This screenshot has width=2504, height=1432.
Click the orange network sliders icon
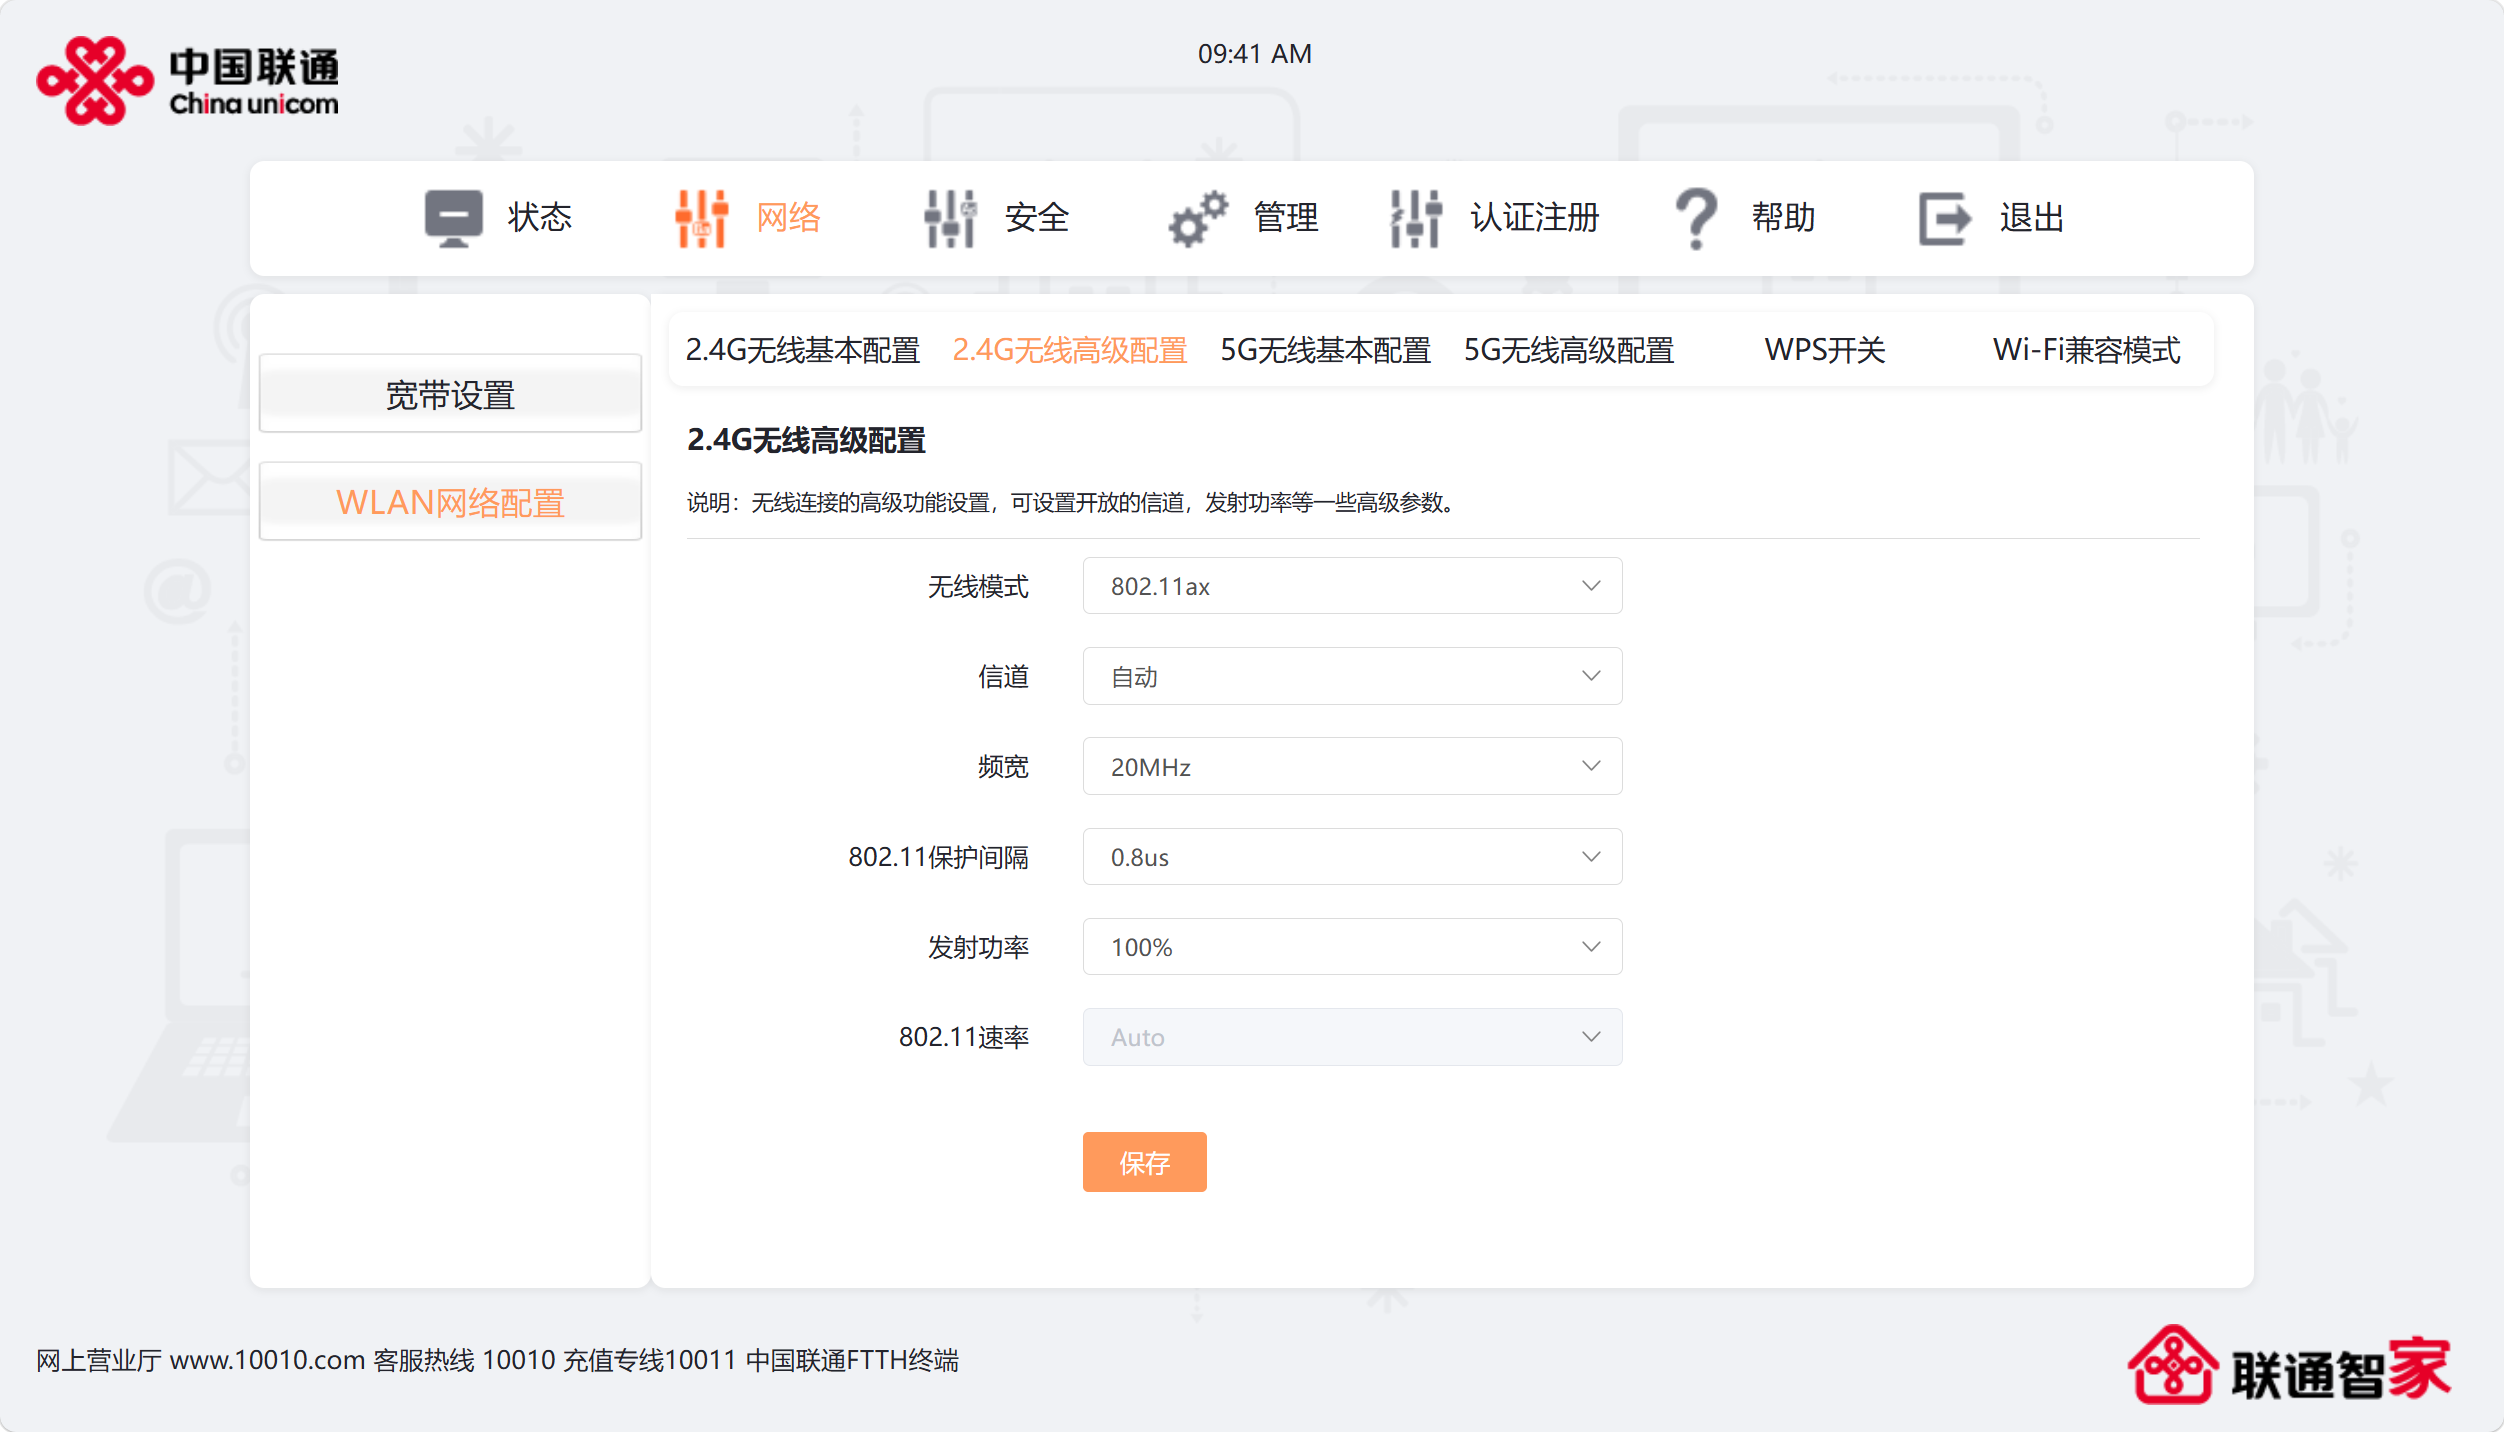point(701,217)
